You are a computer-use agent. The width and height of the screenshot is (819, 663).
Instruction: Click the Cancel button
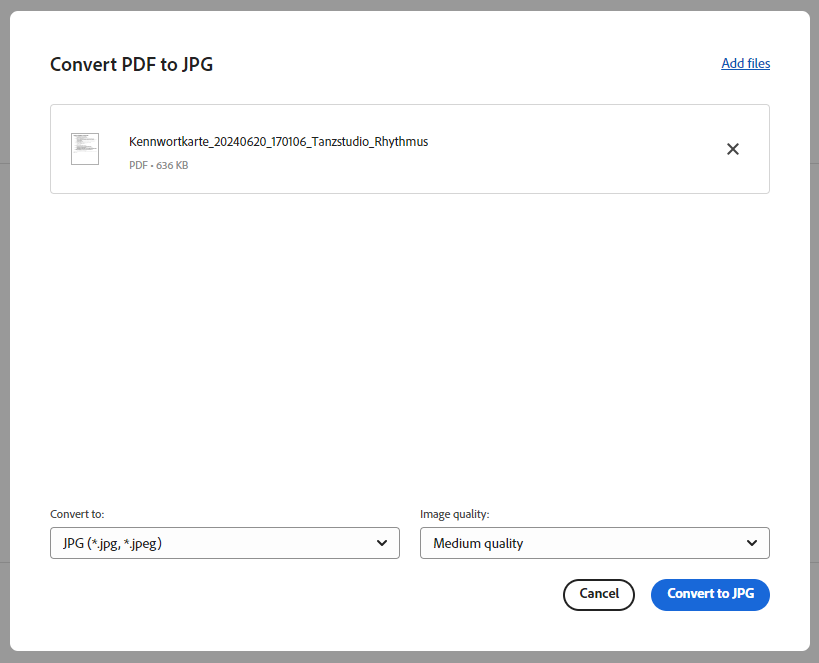click(x=599, y=595)
